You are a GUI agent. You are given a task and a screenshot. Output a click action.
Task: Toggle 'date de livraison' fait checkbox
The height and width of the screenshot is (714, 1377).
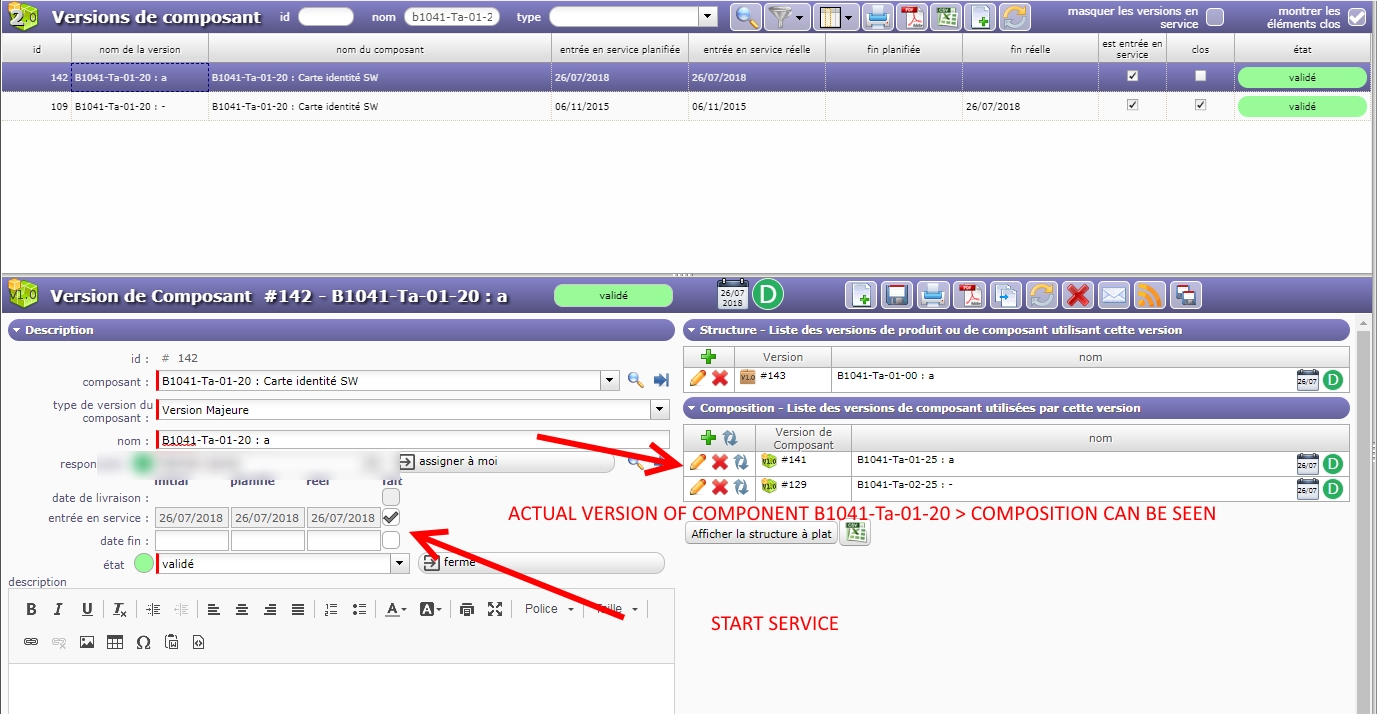391,497
